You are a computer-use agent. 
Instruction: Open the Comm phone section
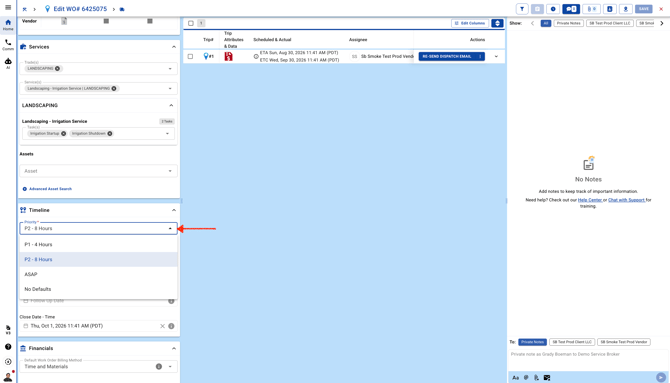coord(8,44)
